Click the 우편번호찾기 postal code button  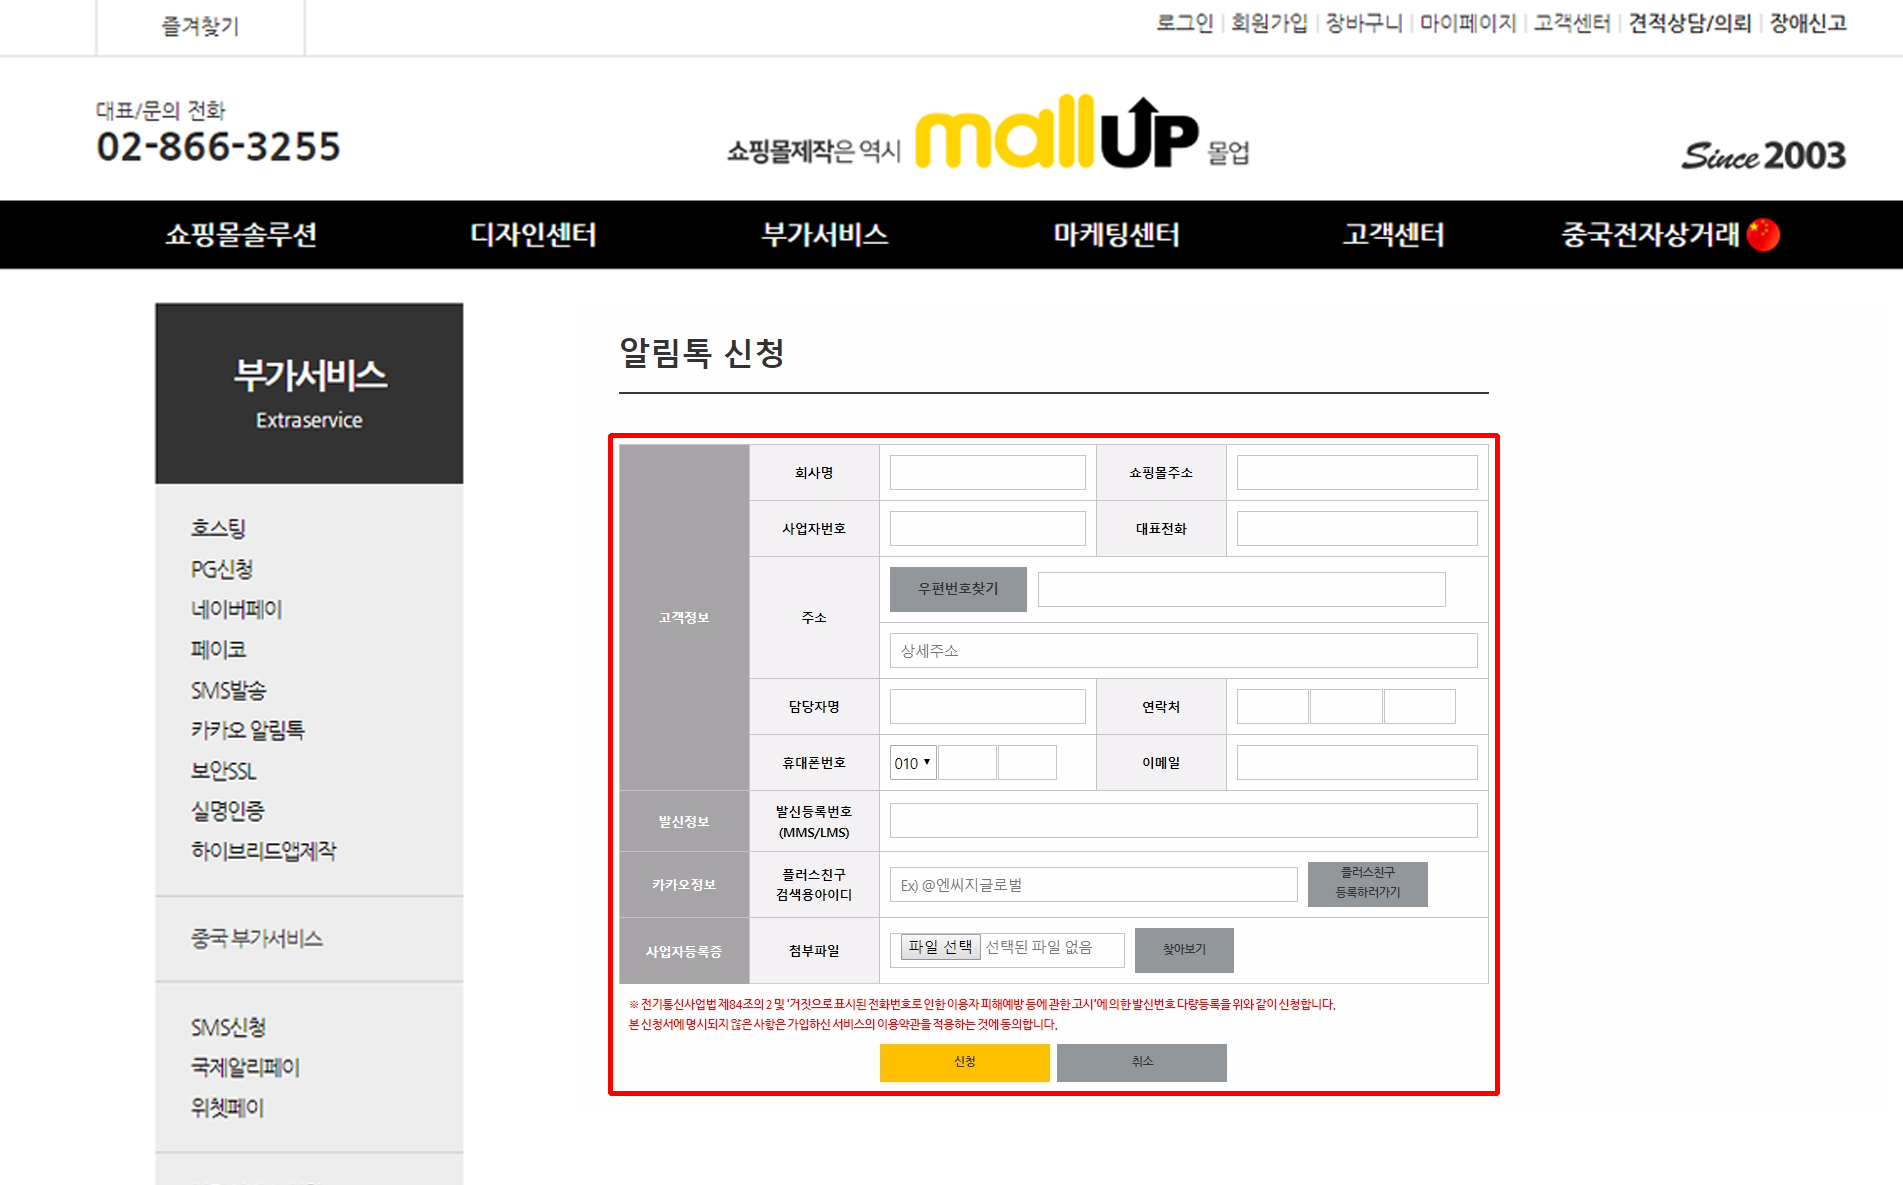(958, 589)
